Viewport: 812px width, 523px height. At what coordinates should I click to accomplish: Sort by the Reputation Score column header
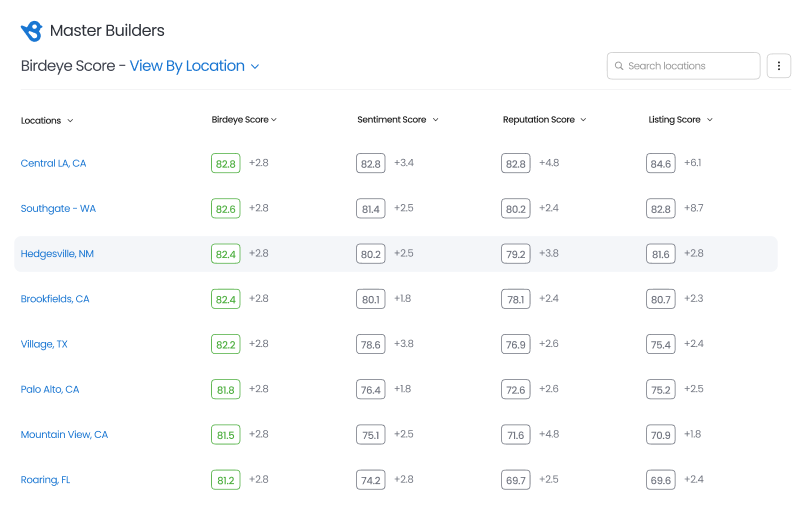click(544, 120)
